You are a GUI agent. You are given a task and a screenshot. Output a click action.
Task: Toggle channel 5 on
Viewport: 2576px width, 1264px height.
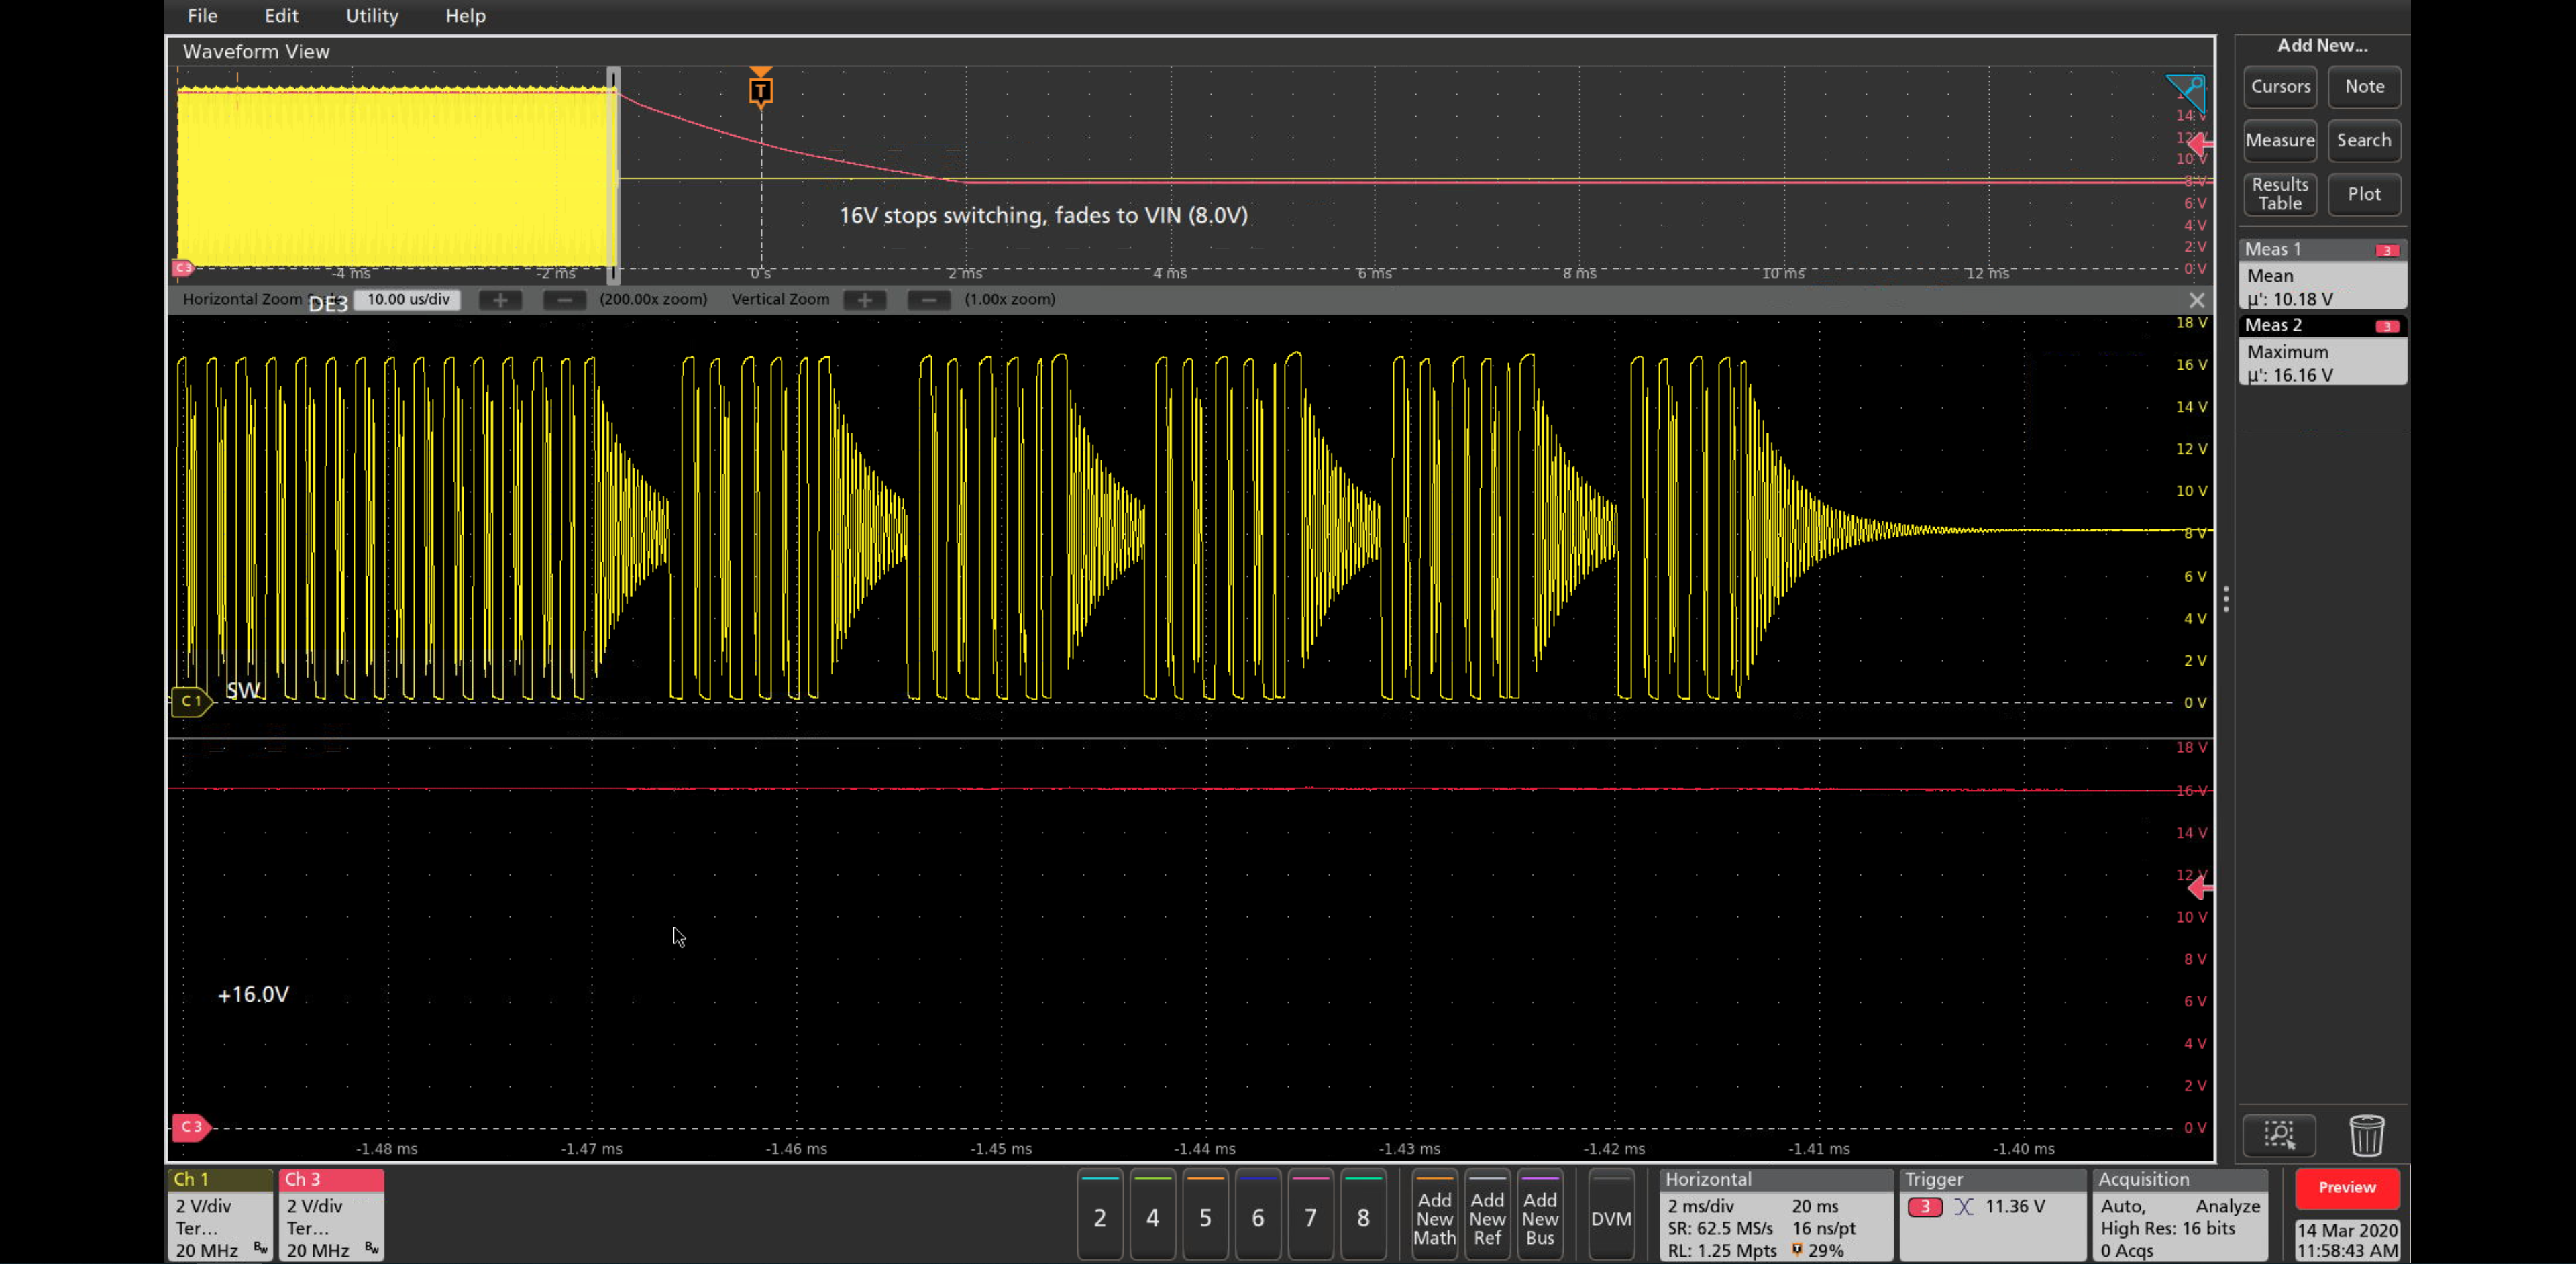pos(1205,1216)
